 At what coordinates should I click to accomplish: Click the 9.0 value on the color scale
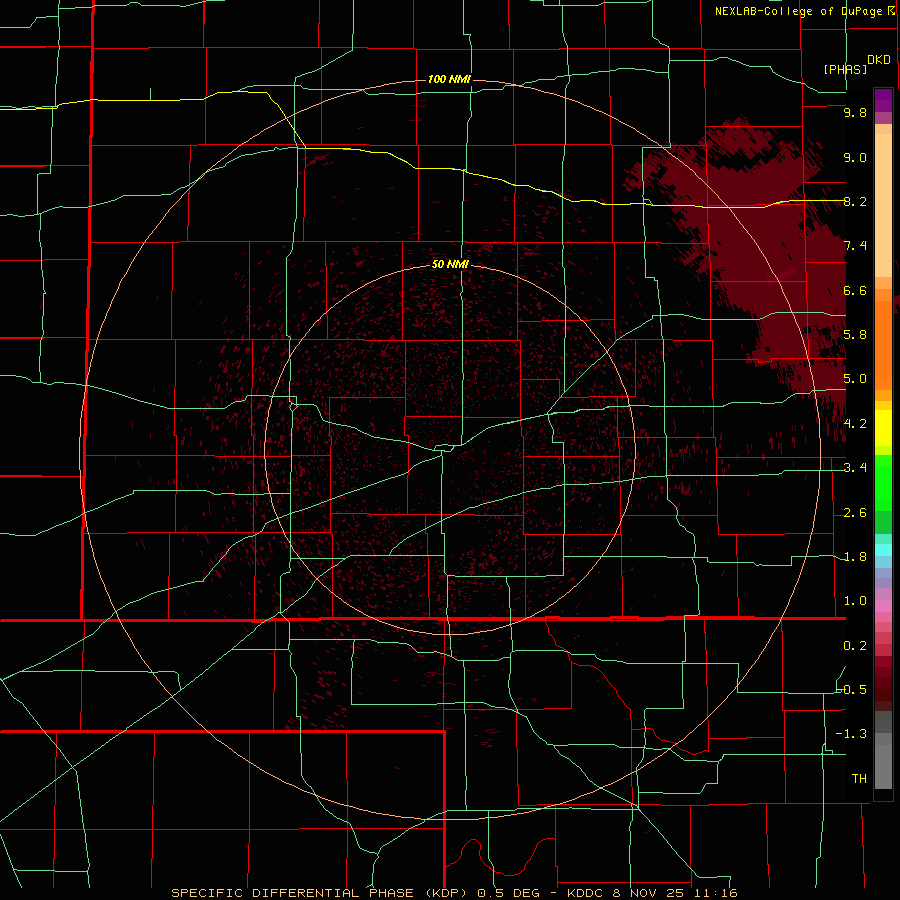(x=855, y=157)
